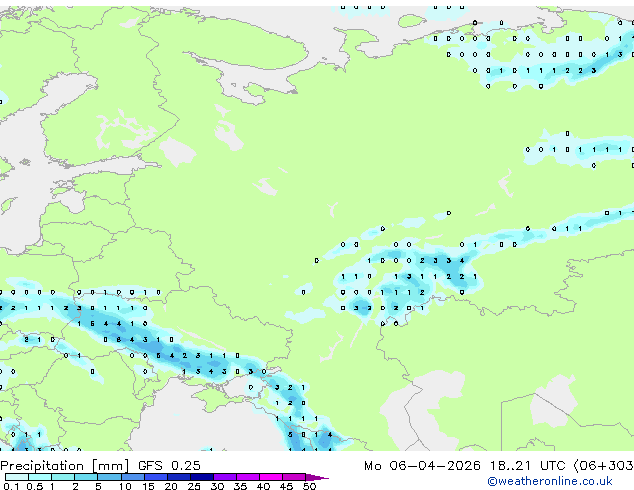Select the 20–25 mm legend swatch
The width and height of the screenshot is (634, 490).
(178, 477)
